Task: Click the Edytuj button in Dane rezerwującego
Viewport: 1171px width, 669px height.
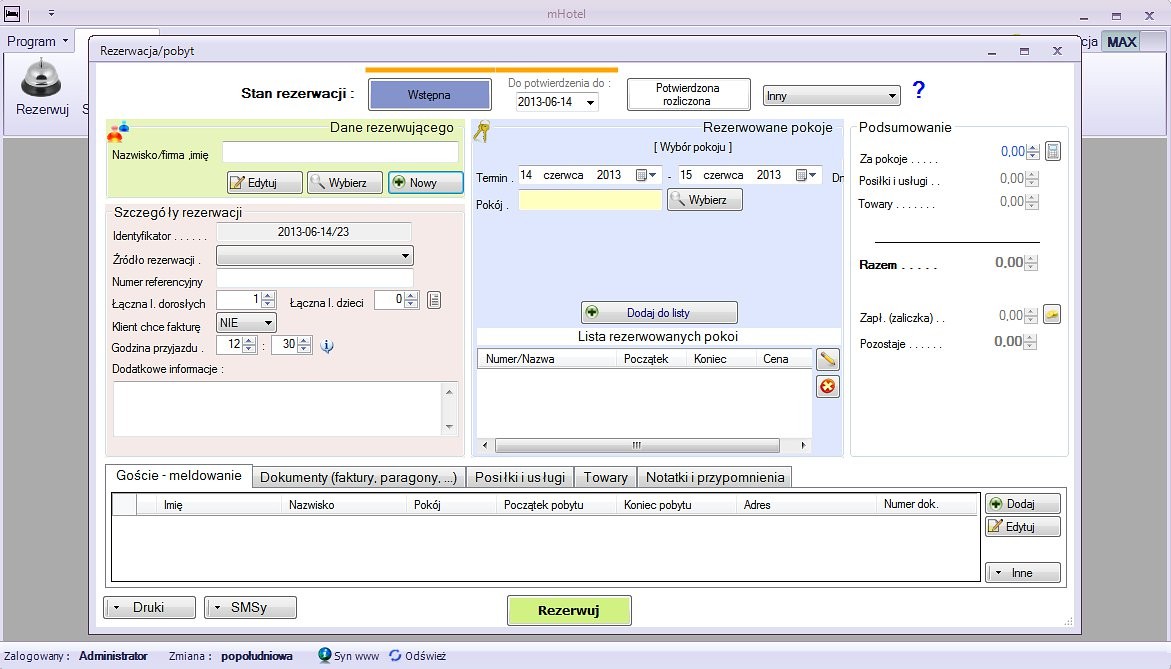Action: point(265,183)
